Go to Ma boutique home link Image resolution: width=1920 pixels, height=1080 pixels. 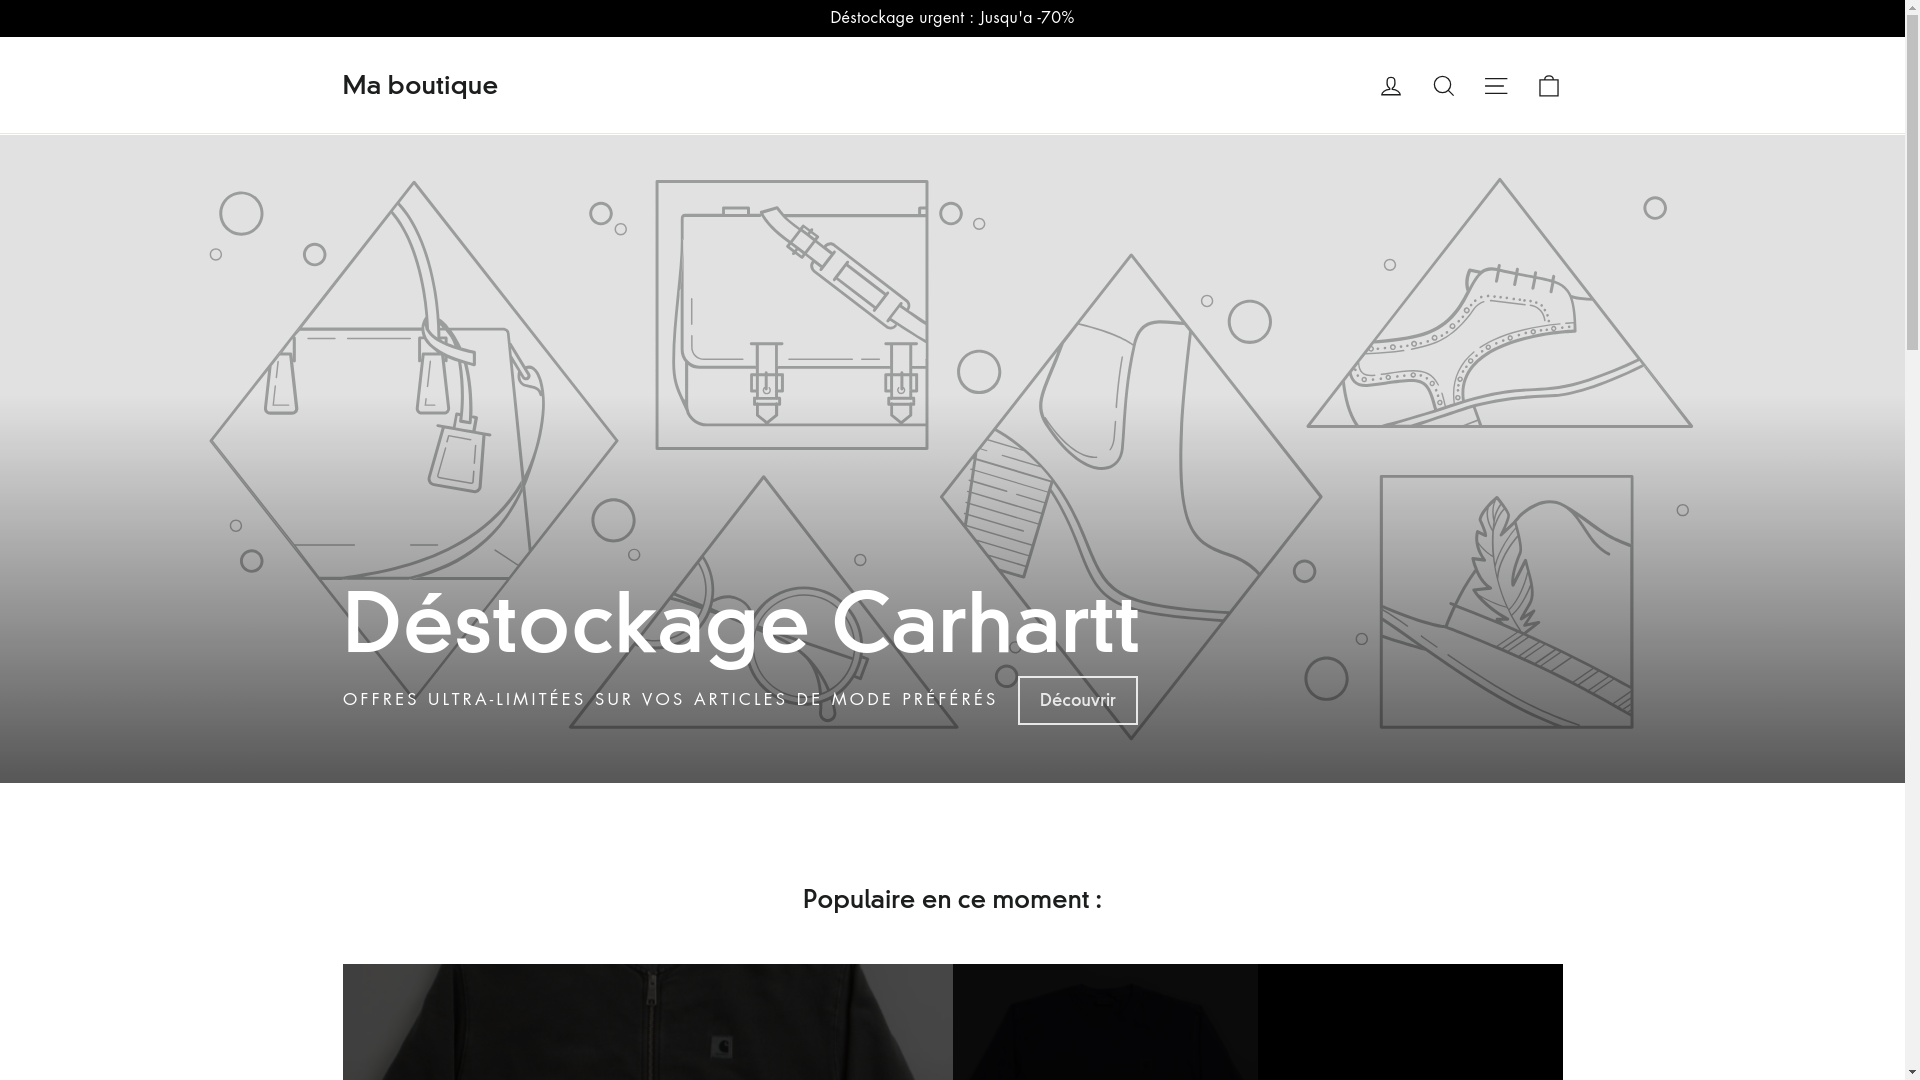(420, 86)
